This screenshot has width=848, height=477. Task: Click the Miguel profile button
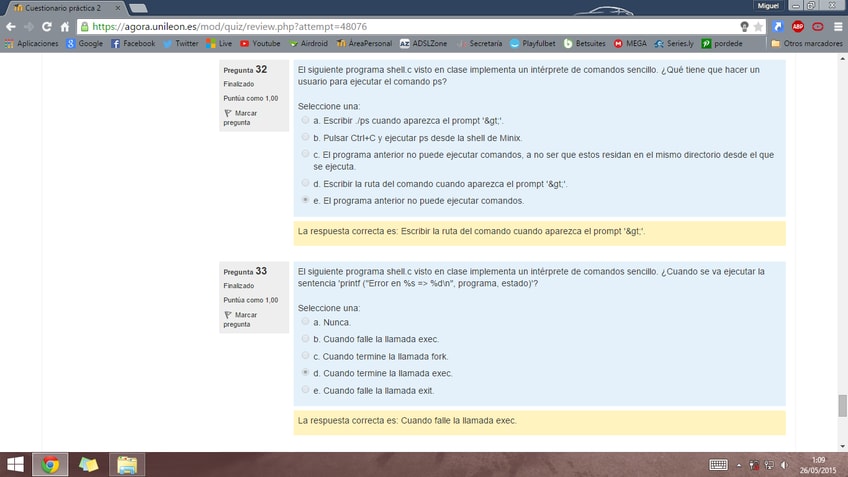click(x=768, y=6)
